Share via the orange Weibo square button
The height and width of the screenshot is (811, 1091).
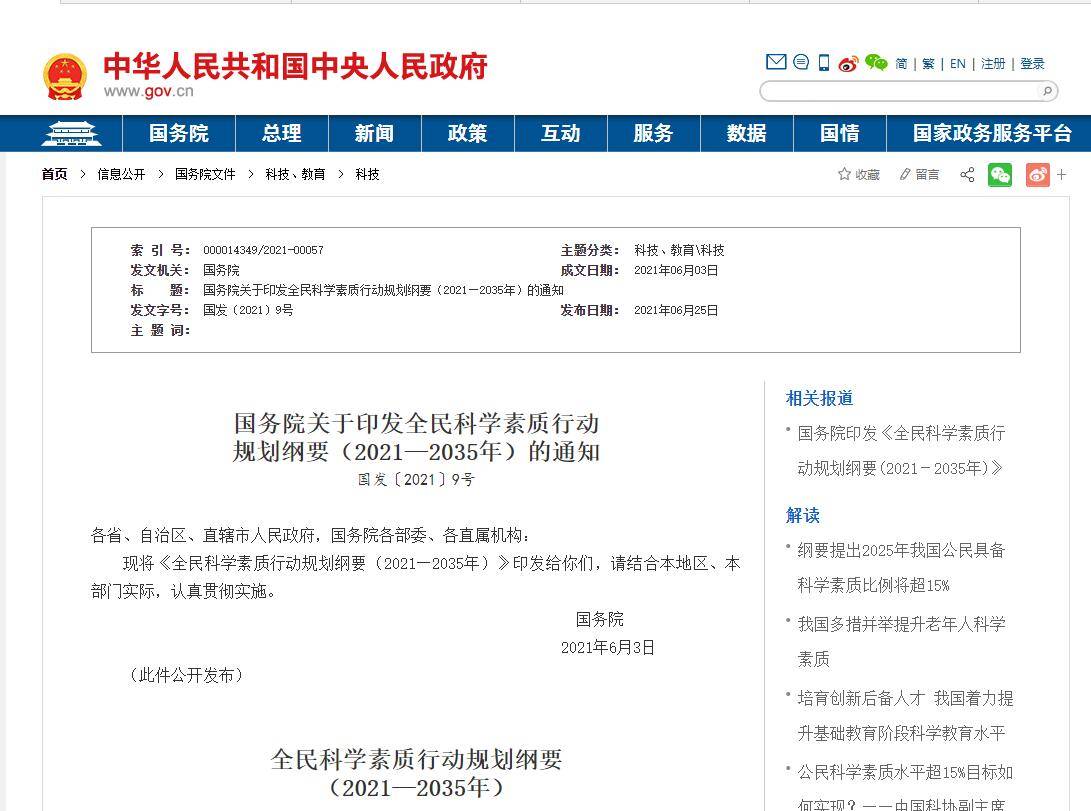pyautogui.click(x=1037, y=175)
